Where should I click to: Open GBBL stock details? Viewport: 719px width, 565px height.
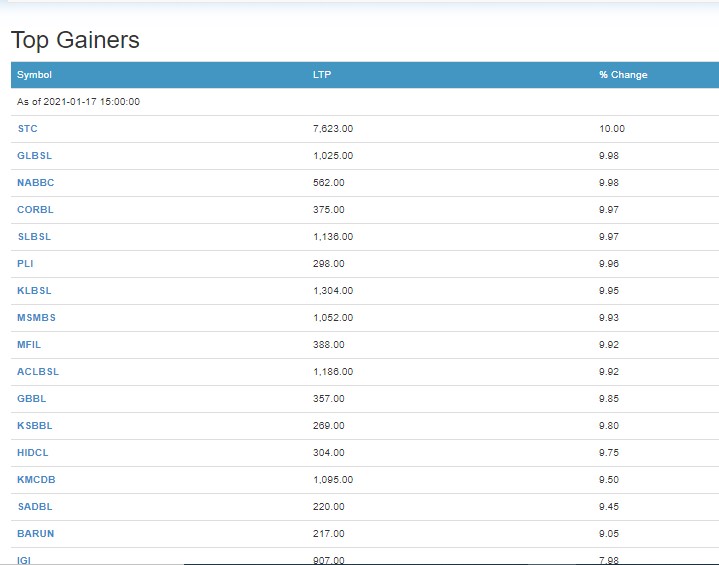click(32, 399)
